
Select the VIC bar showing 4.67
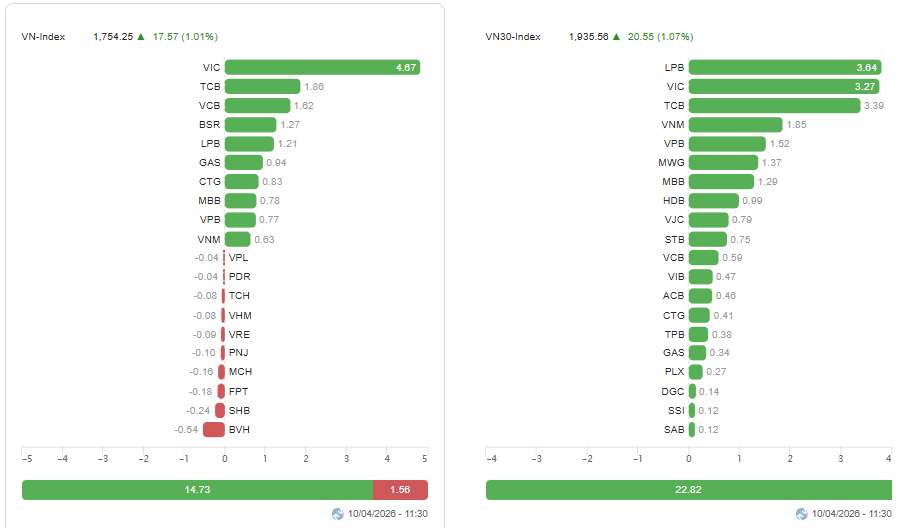[322, 68]
